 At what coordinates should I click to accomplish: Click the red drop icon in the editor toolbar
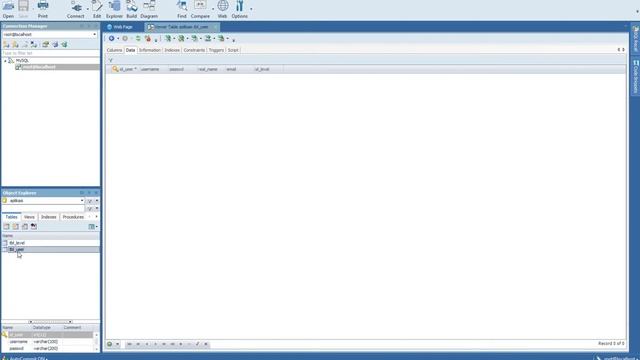(148, 38)
